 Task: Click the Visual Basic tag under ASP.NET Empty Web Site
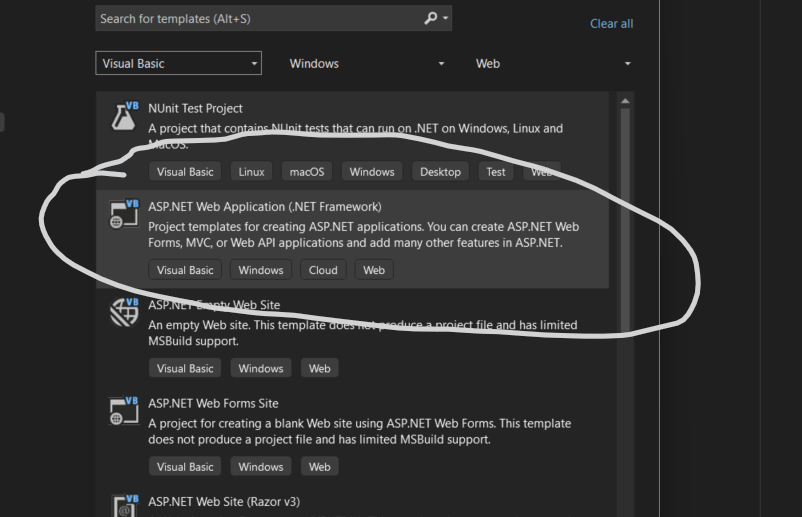coord(185,368)
